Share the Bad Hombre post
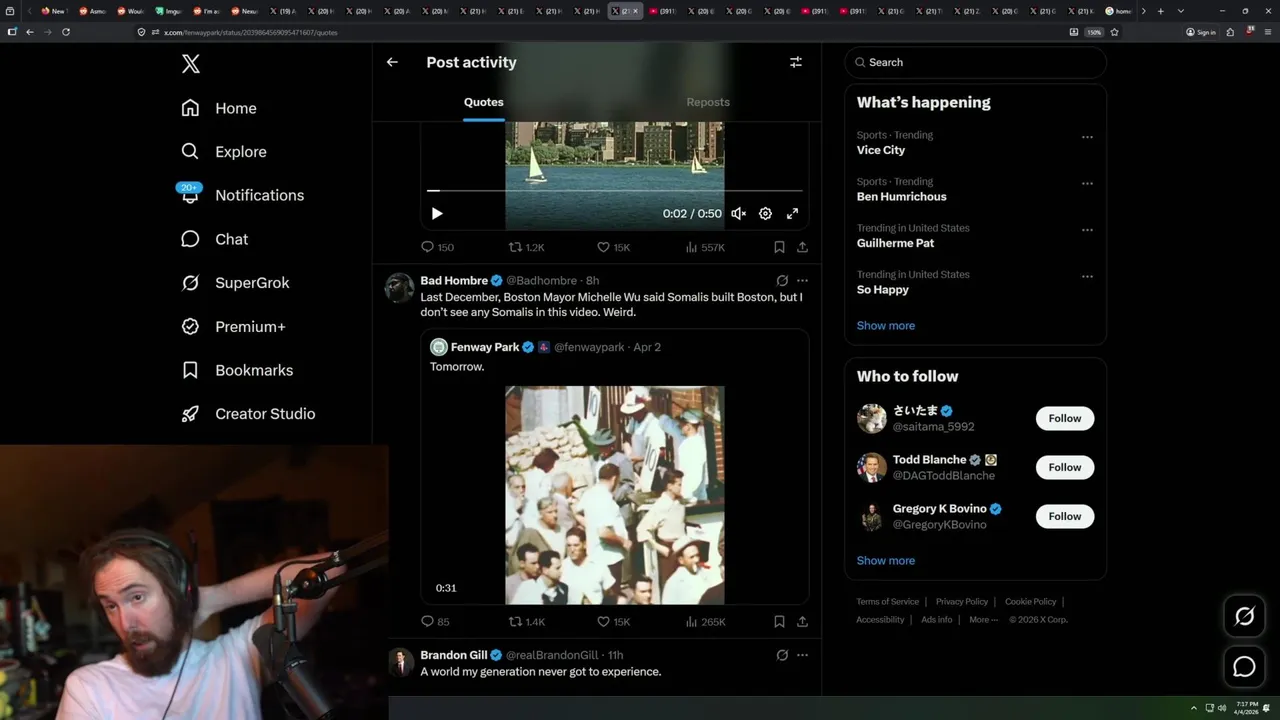 [802, 622]
